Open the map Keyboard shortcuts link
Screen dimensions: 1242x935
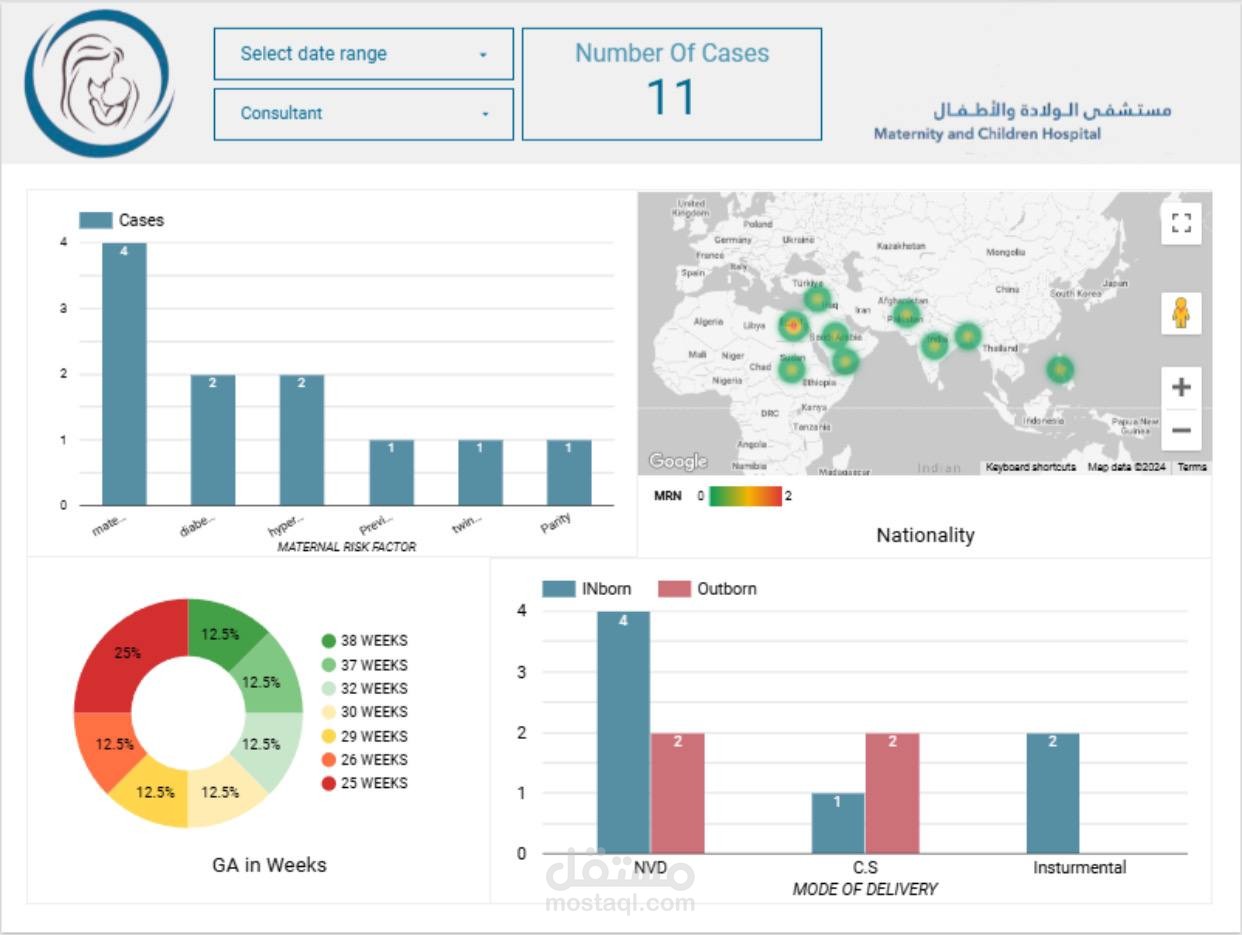[x=1031, y=467]
